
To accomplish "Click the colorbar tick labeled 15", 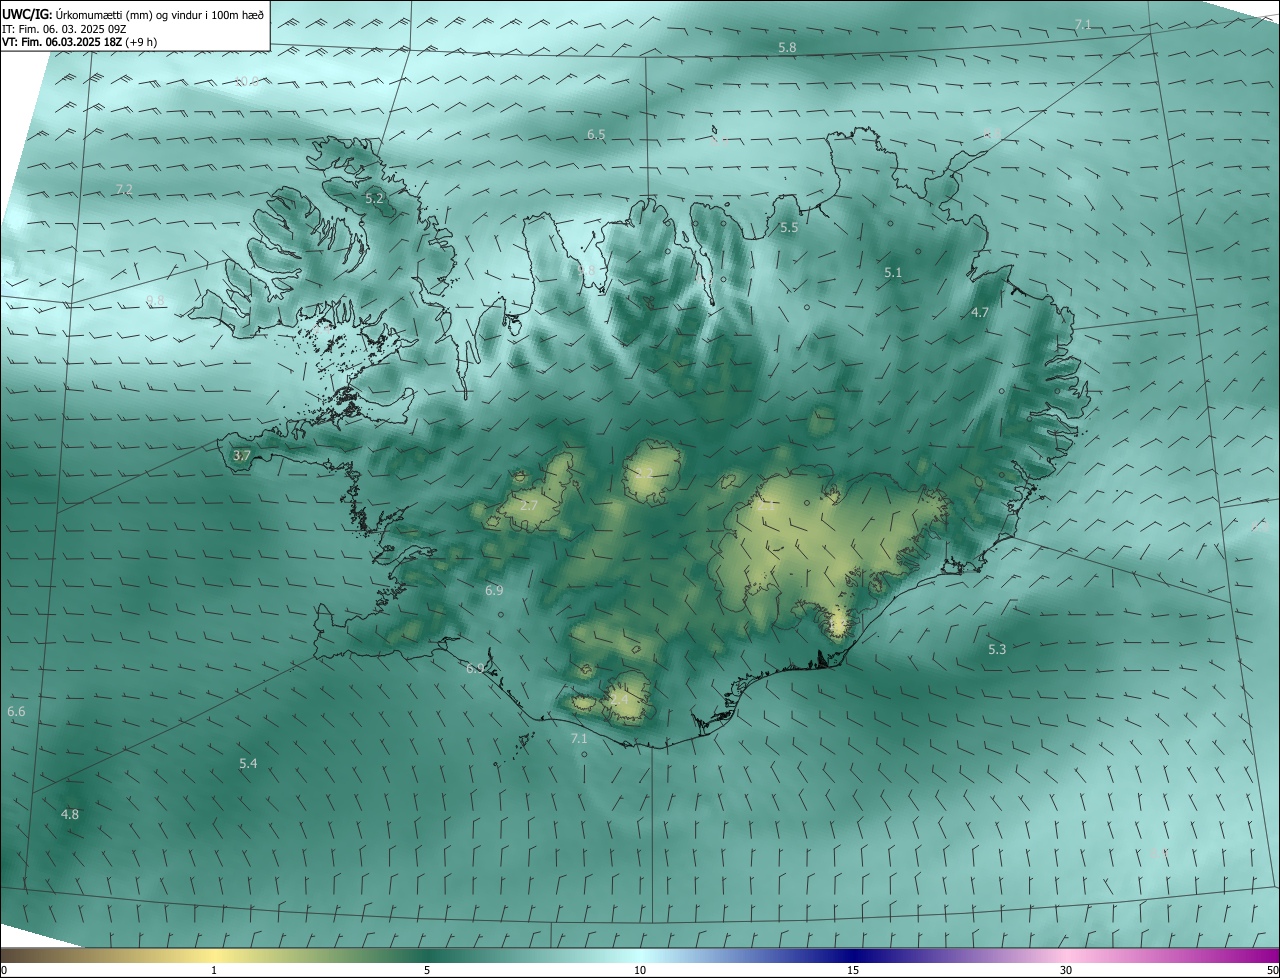I will [x=853, y=970].
